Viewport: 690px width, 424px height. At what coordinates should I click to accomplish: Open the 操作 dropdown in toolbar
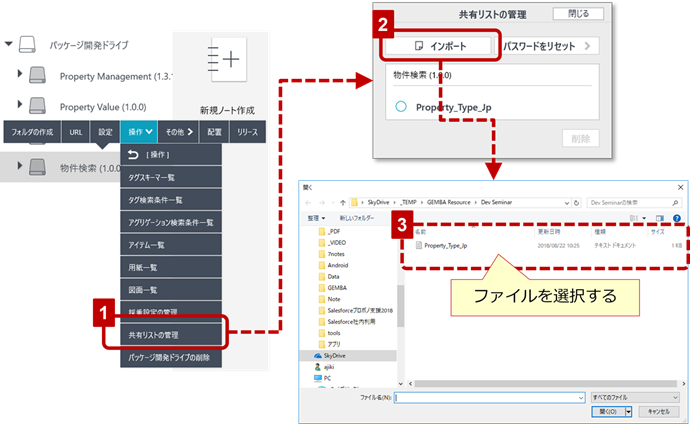coord(139,132)
